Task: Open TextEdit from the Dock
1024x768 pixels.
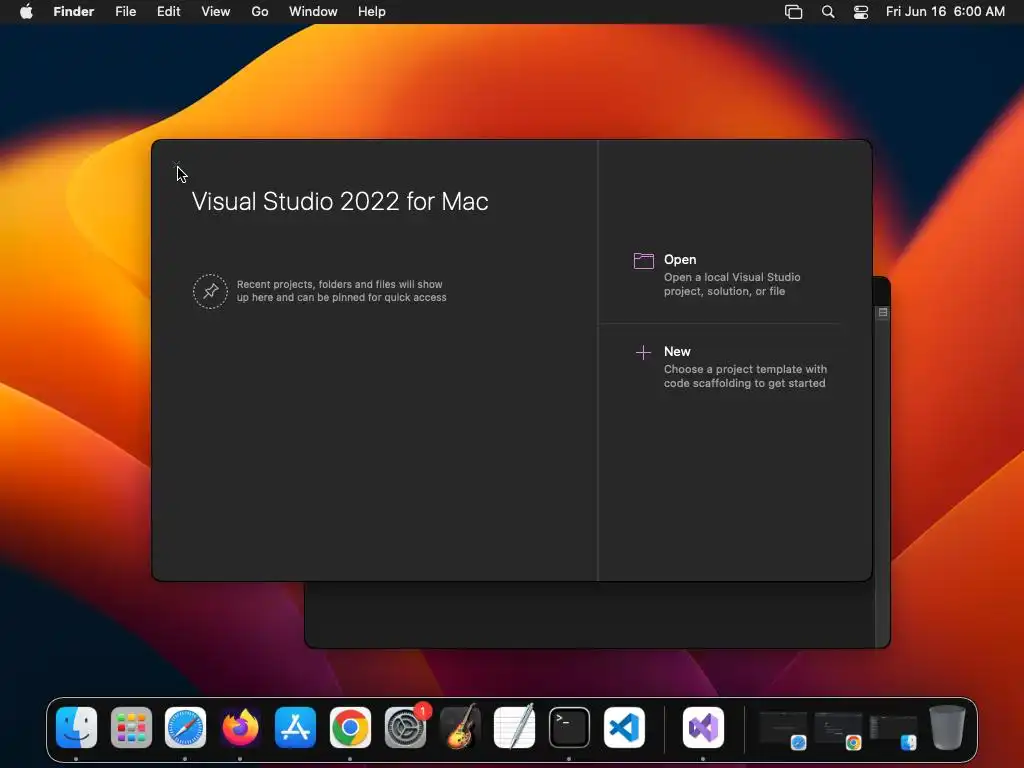Action: 515,728
